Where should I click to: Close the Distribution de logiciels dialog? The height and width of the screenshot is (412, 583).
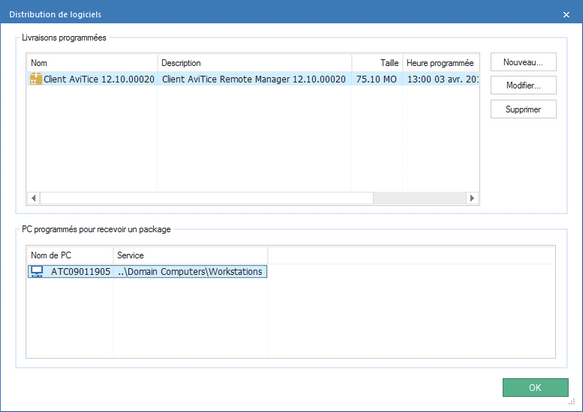(x=566, y=15)
